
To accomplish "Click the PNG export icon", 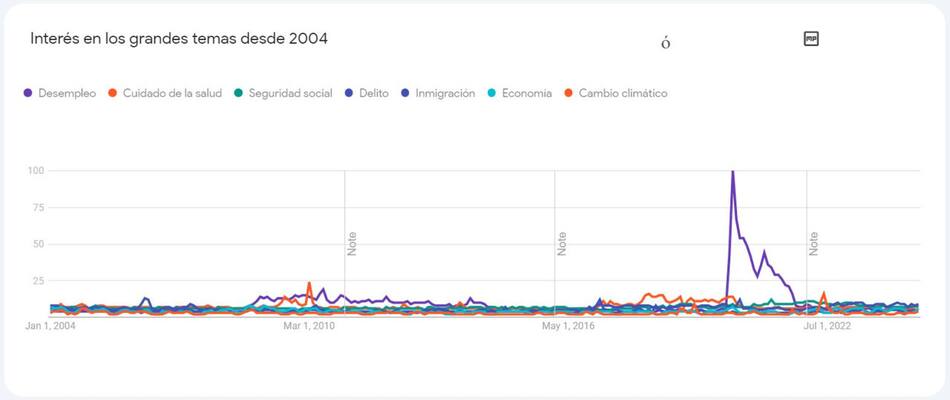I will (811, 39).
